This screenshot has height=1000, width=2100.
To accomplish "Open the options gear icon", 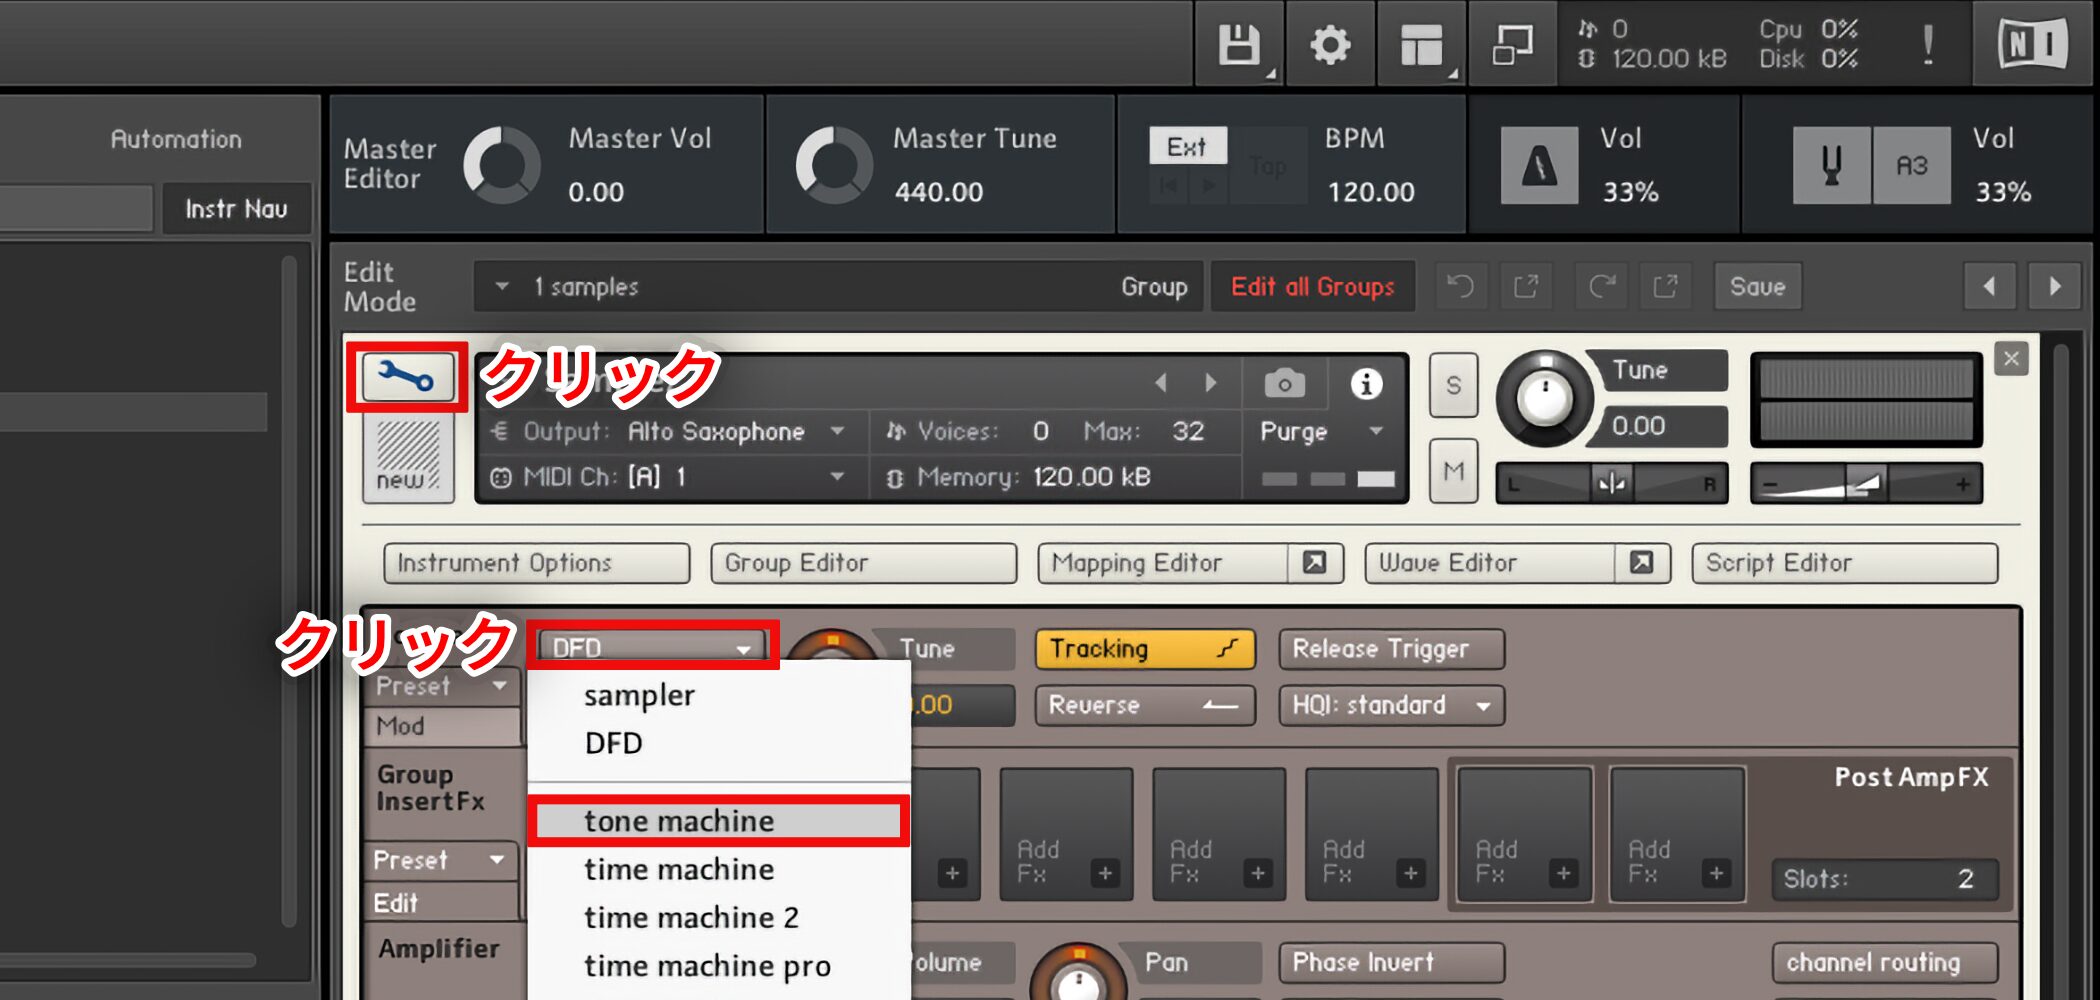I will [x=1330, y=45].
